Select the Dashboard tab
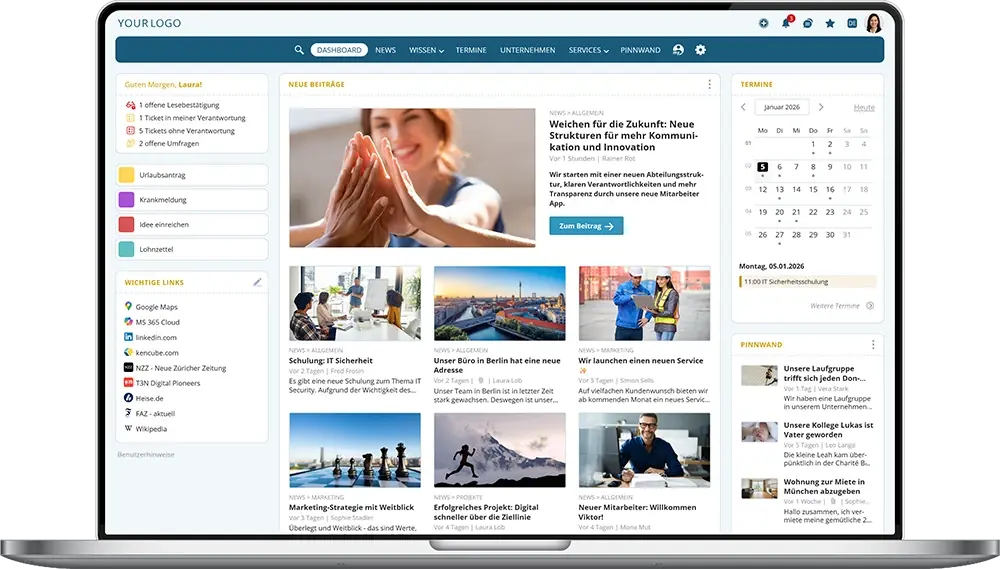Viewport: 1000px width, 569px height. coord(339,50)
